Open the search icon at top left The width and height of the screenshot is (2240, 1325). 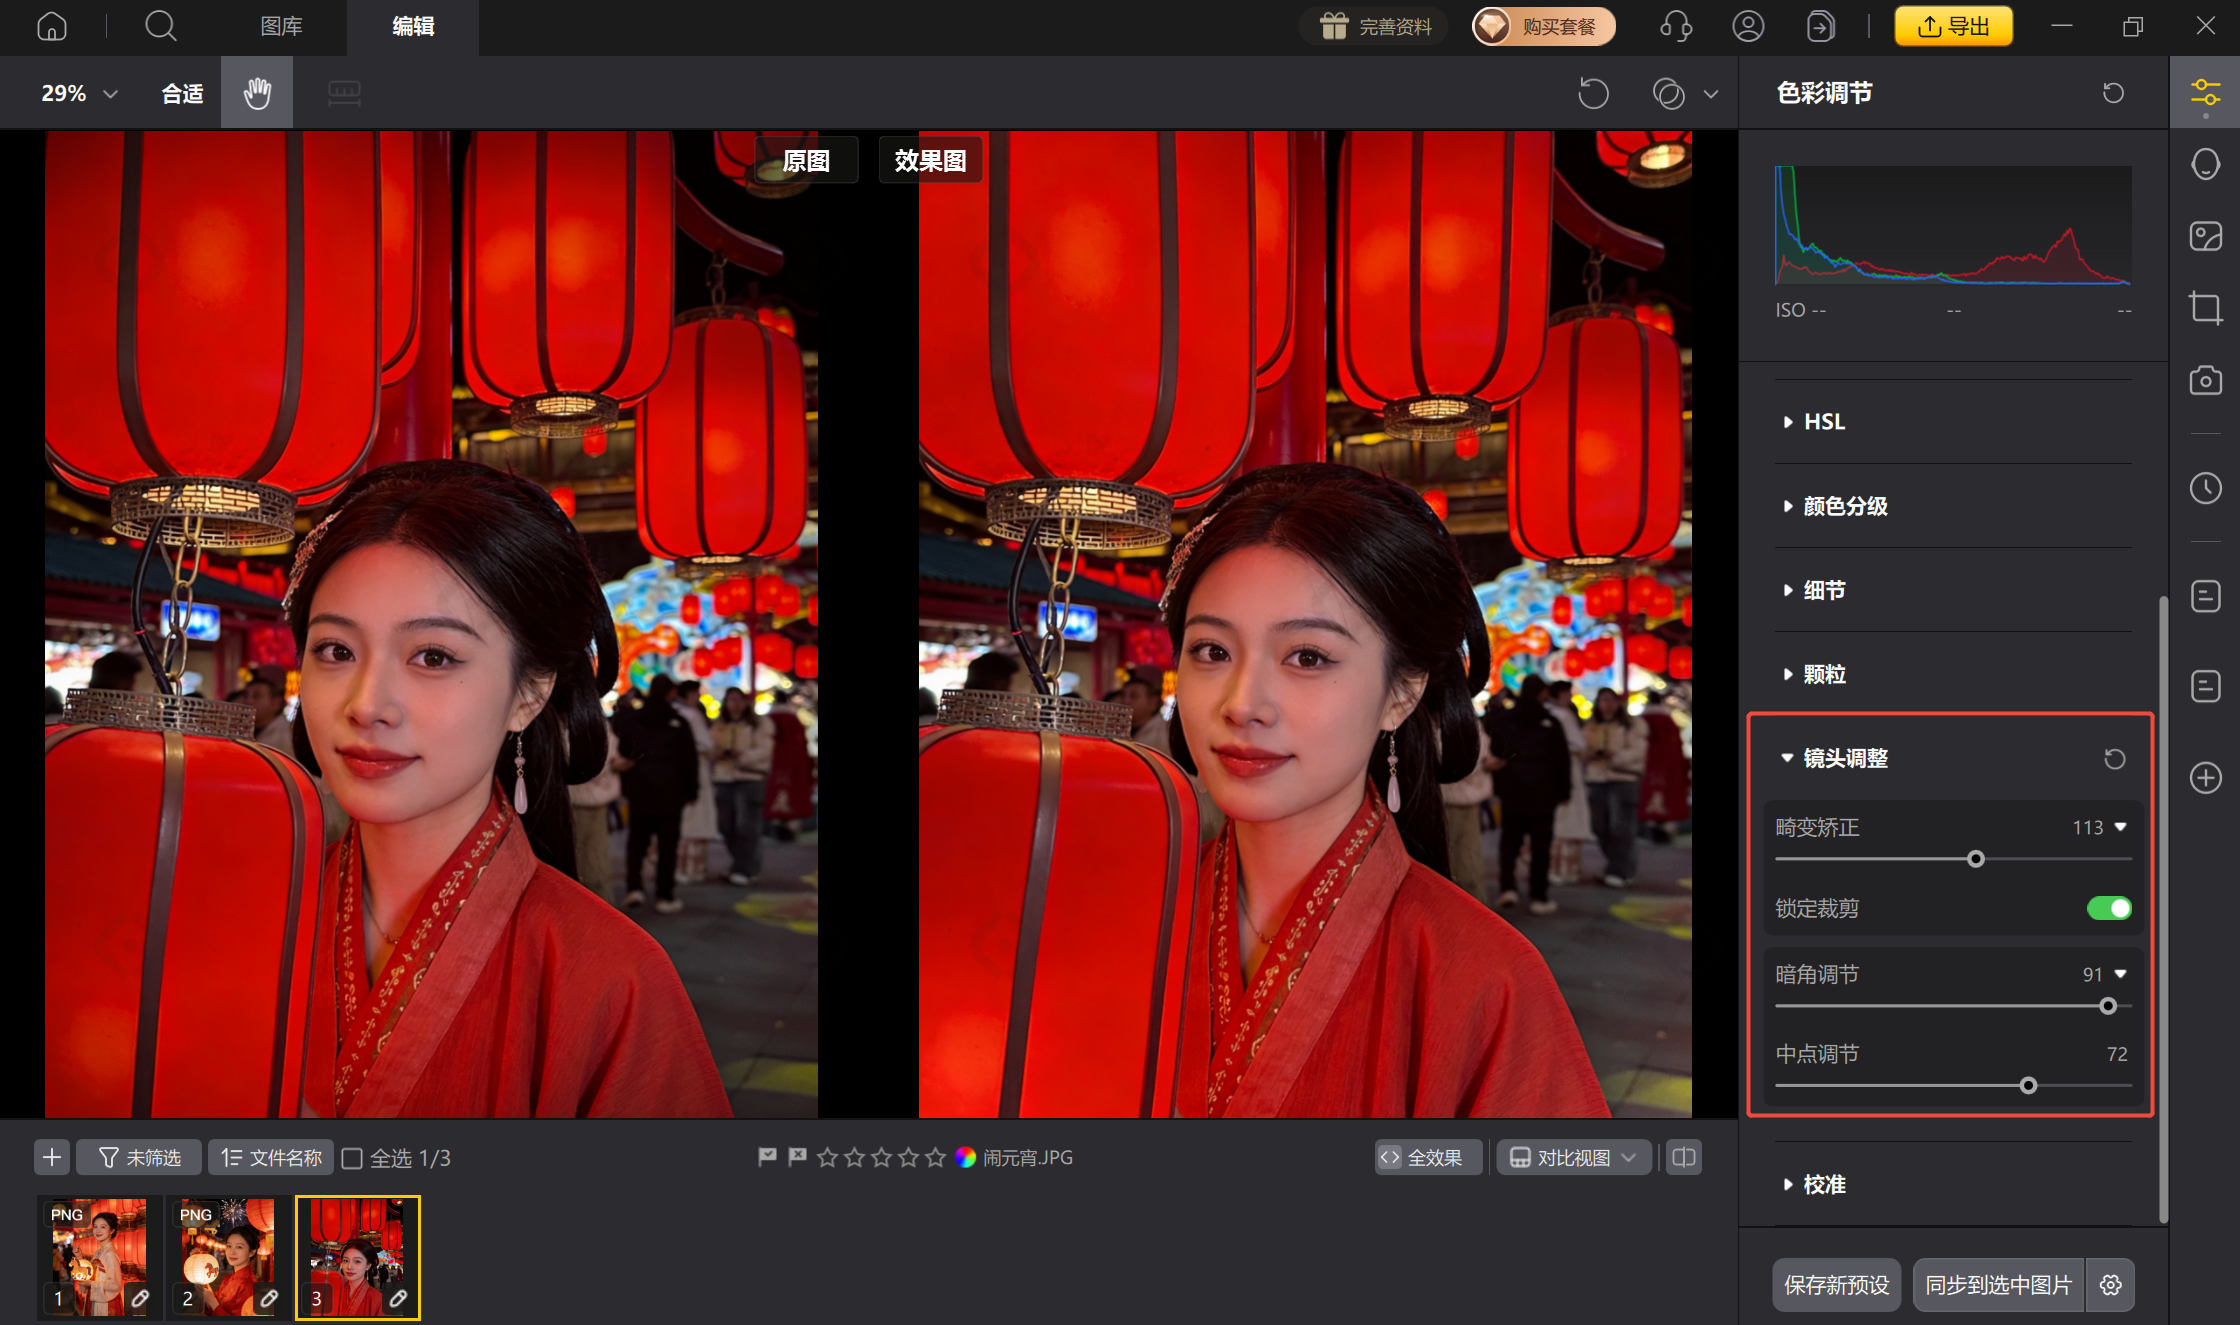tap(160, 26)
